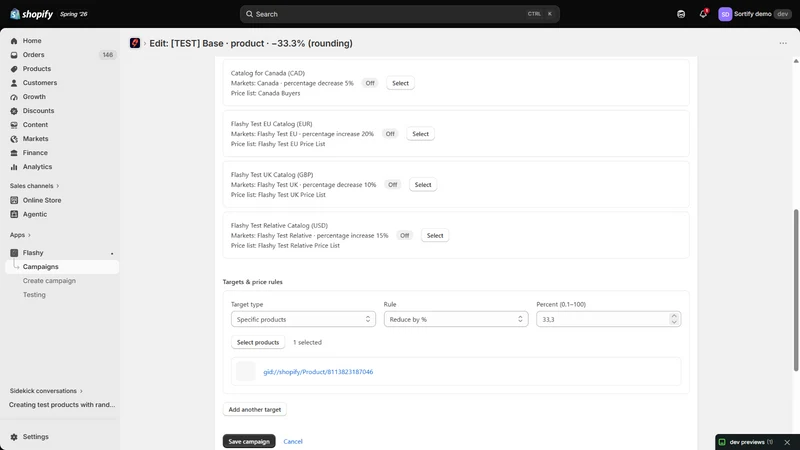
Task: Click the Search bar
Action: [x=399, y=14]
